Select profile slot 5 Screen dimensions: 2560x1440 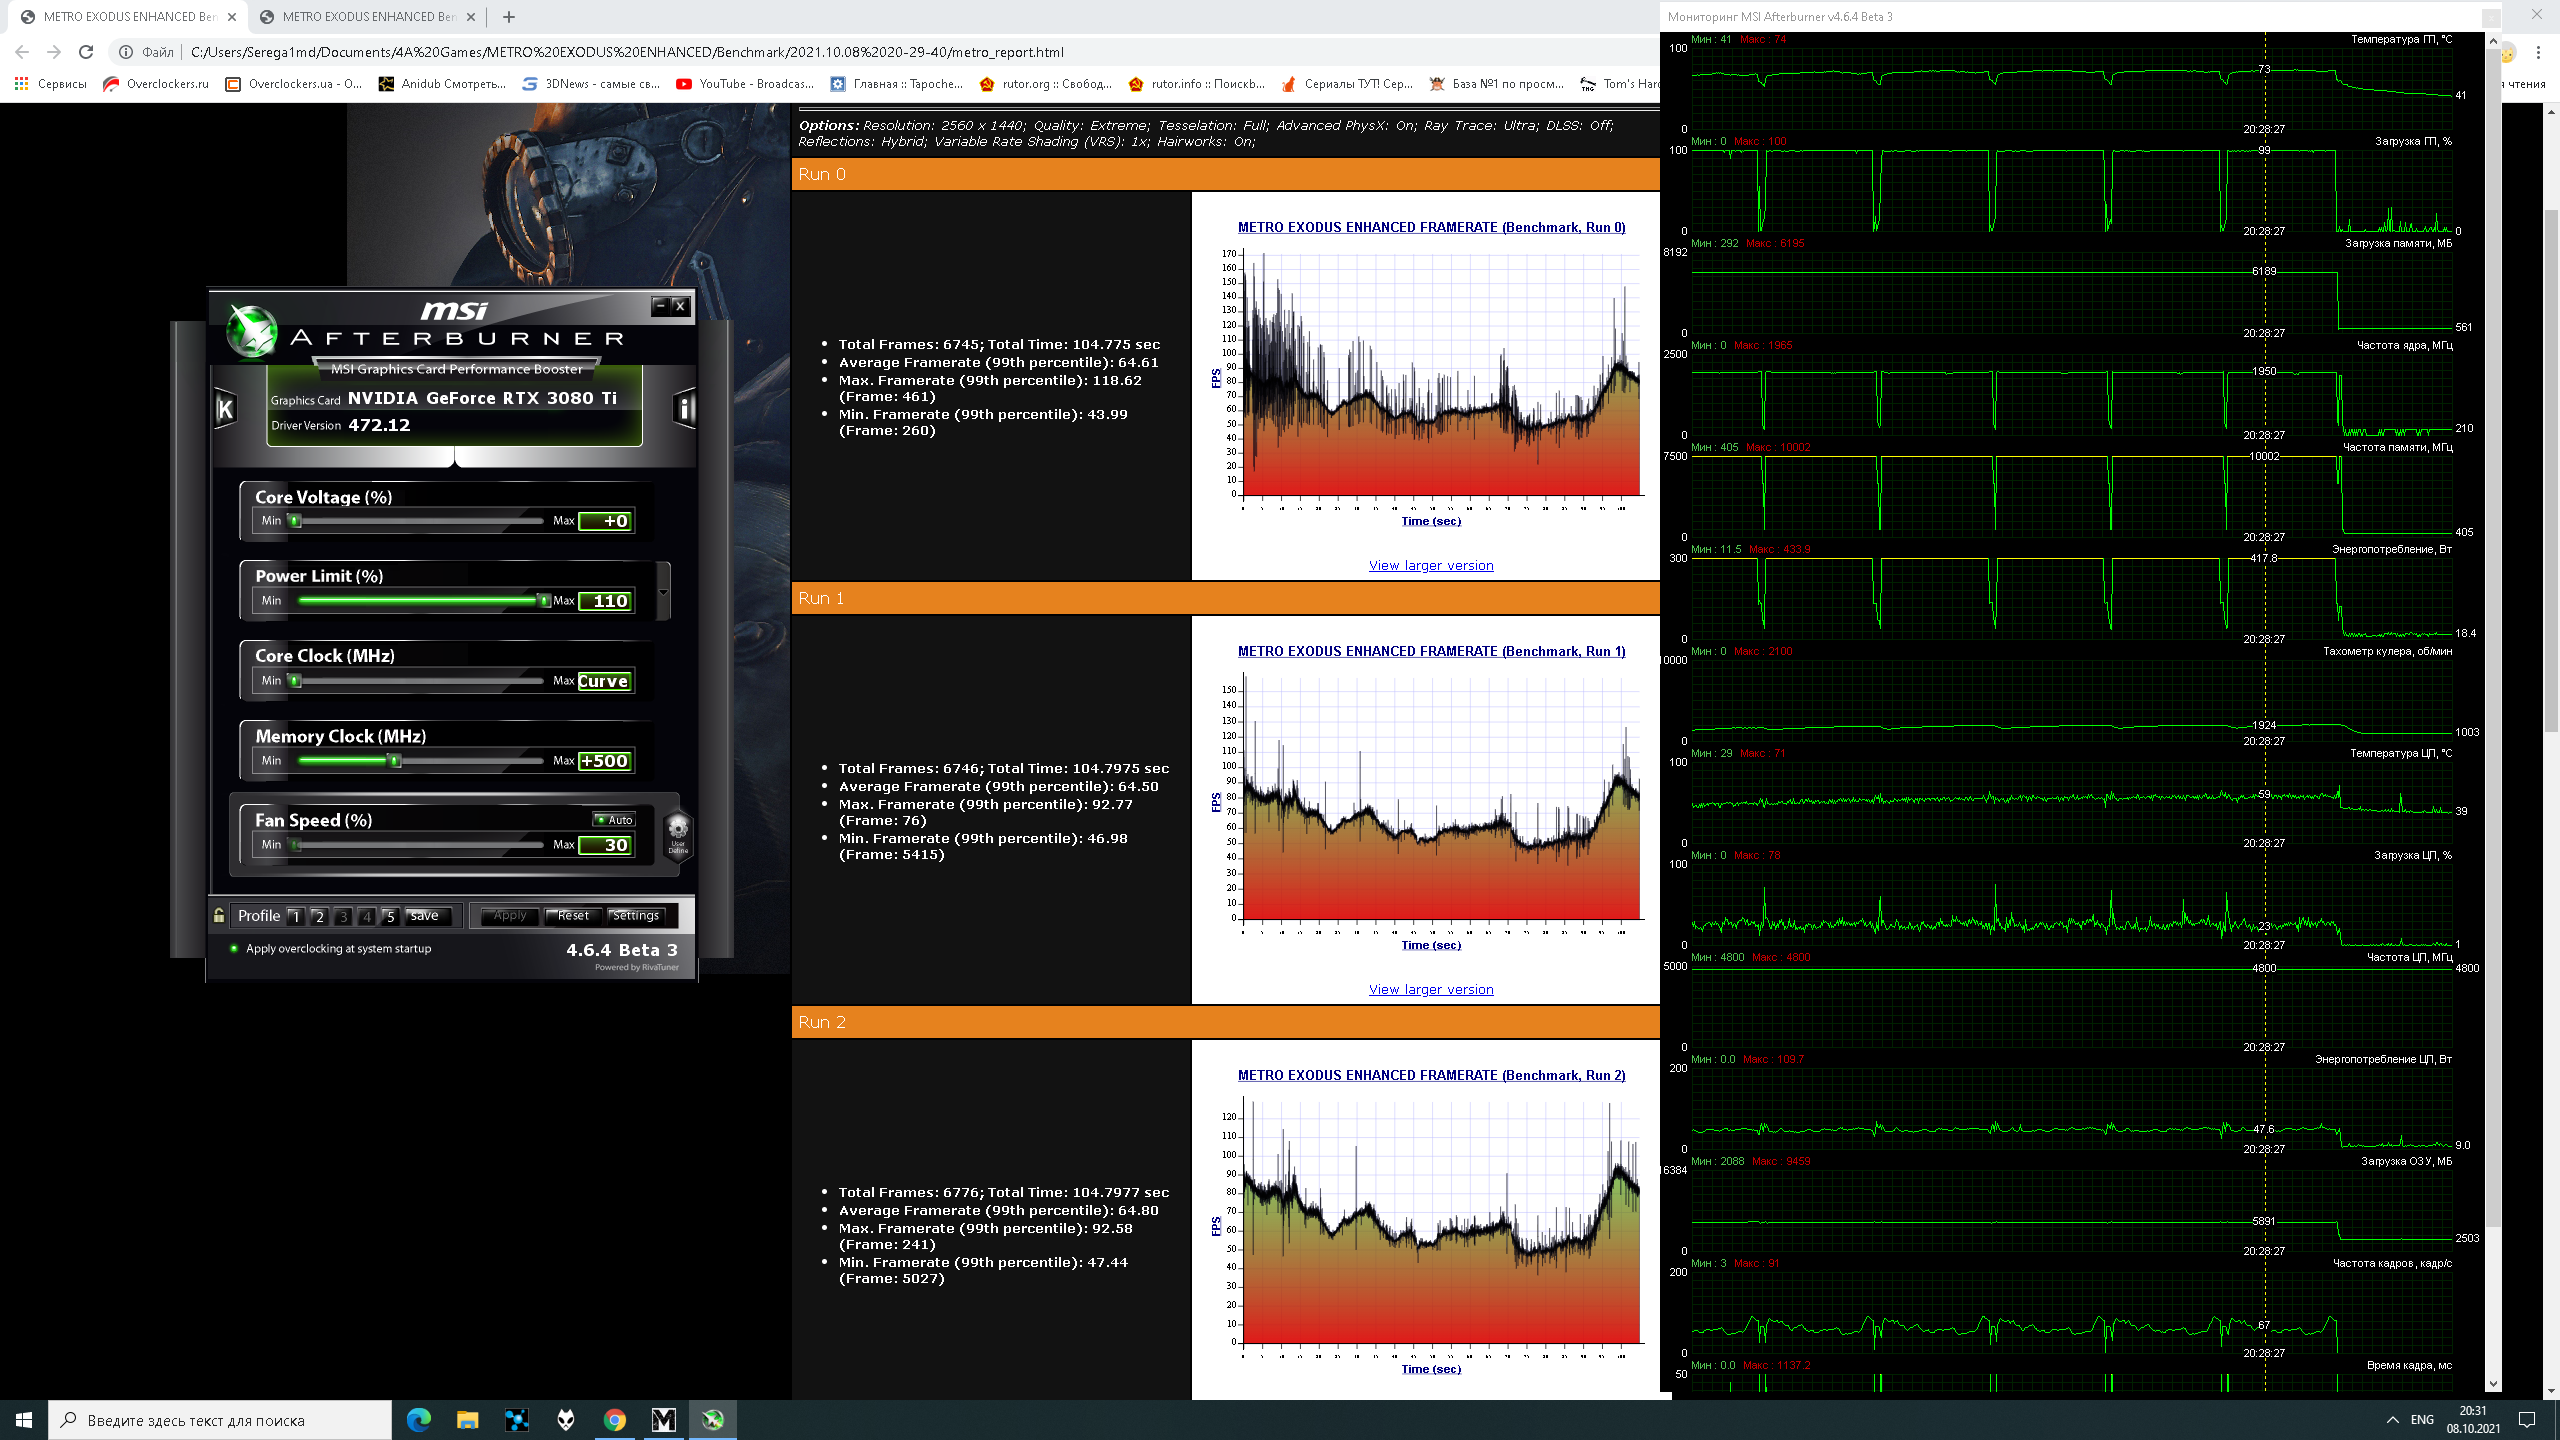pyautogui.click(x=390, y=916)
